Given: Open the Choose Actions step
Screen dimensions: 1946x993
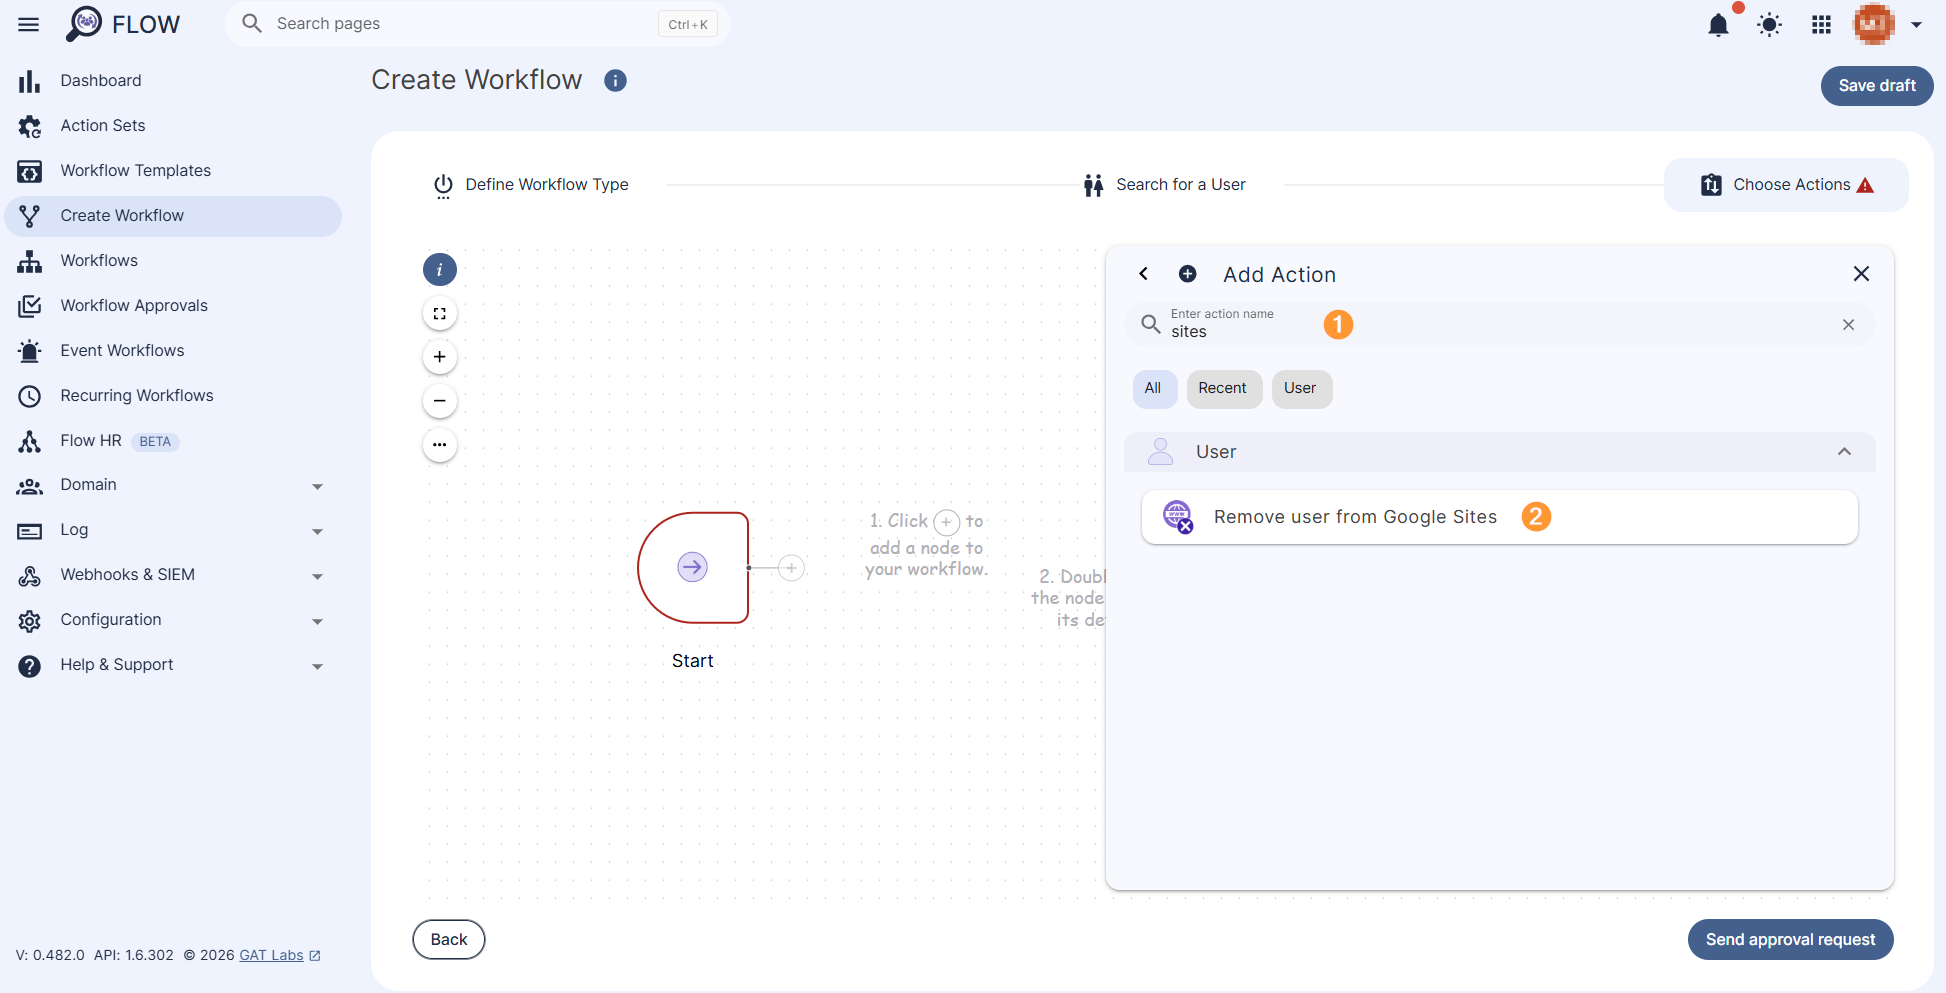Looking at the screenshot, I should point(1786,185).
